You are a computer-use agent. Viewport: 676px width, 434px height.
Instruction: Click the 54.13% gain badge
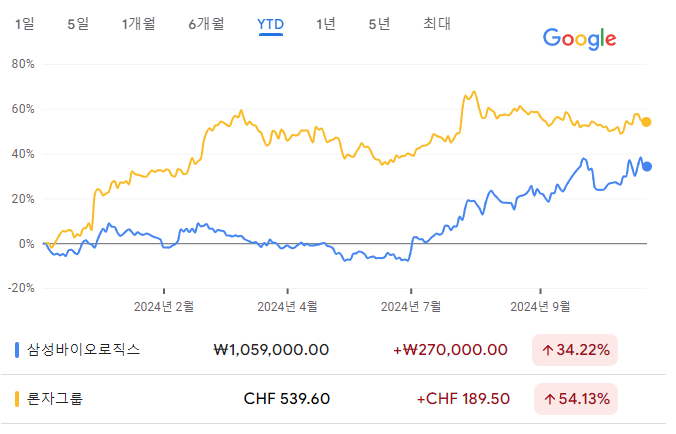576,399
